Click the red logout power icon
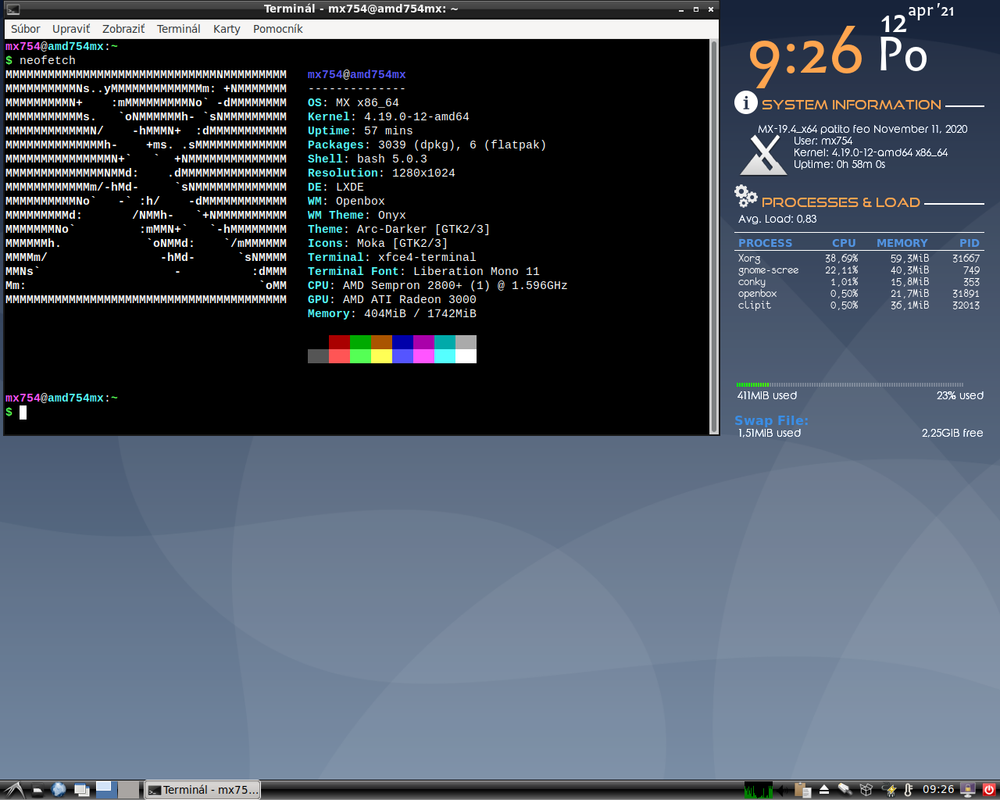The image size is (1000, 800). pyautogui.click(x=989, y=790)
